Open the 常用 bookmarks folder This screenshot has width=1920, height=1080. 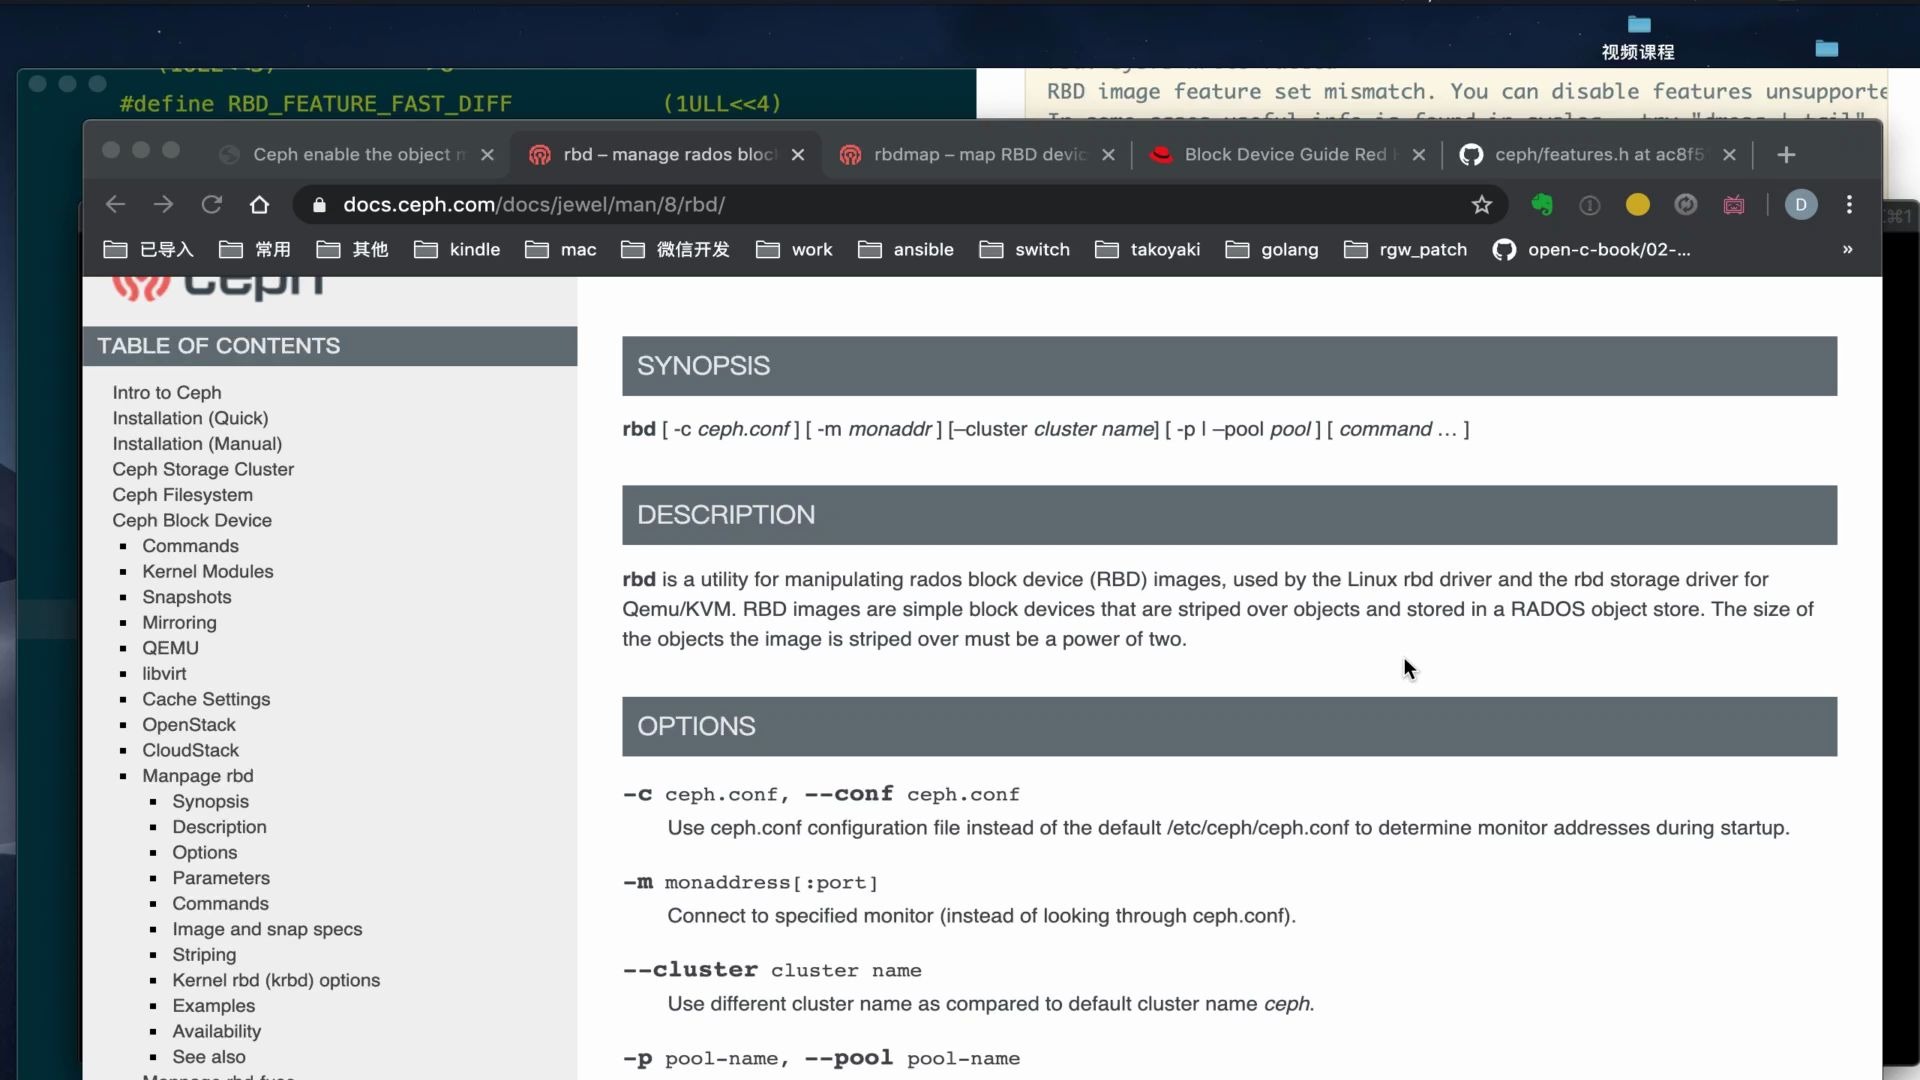point(255,250)
